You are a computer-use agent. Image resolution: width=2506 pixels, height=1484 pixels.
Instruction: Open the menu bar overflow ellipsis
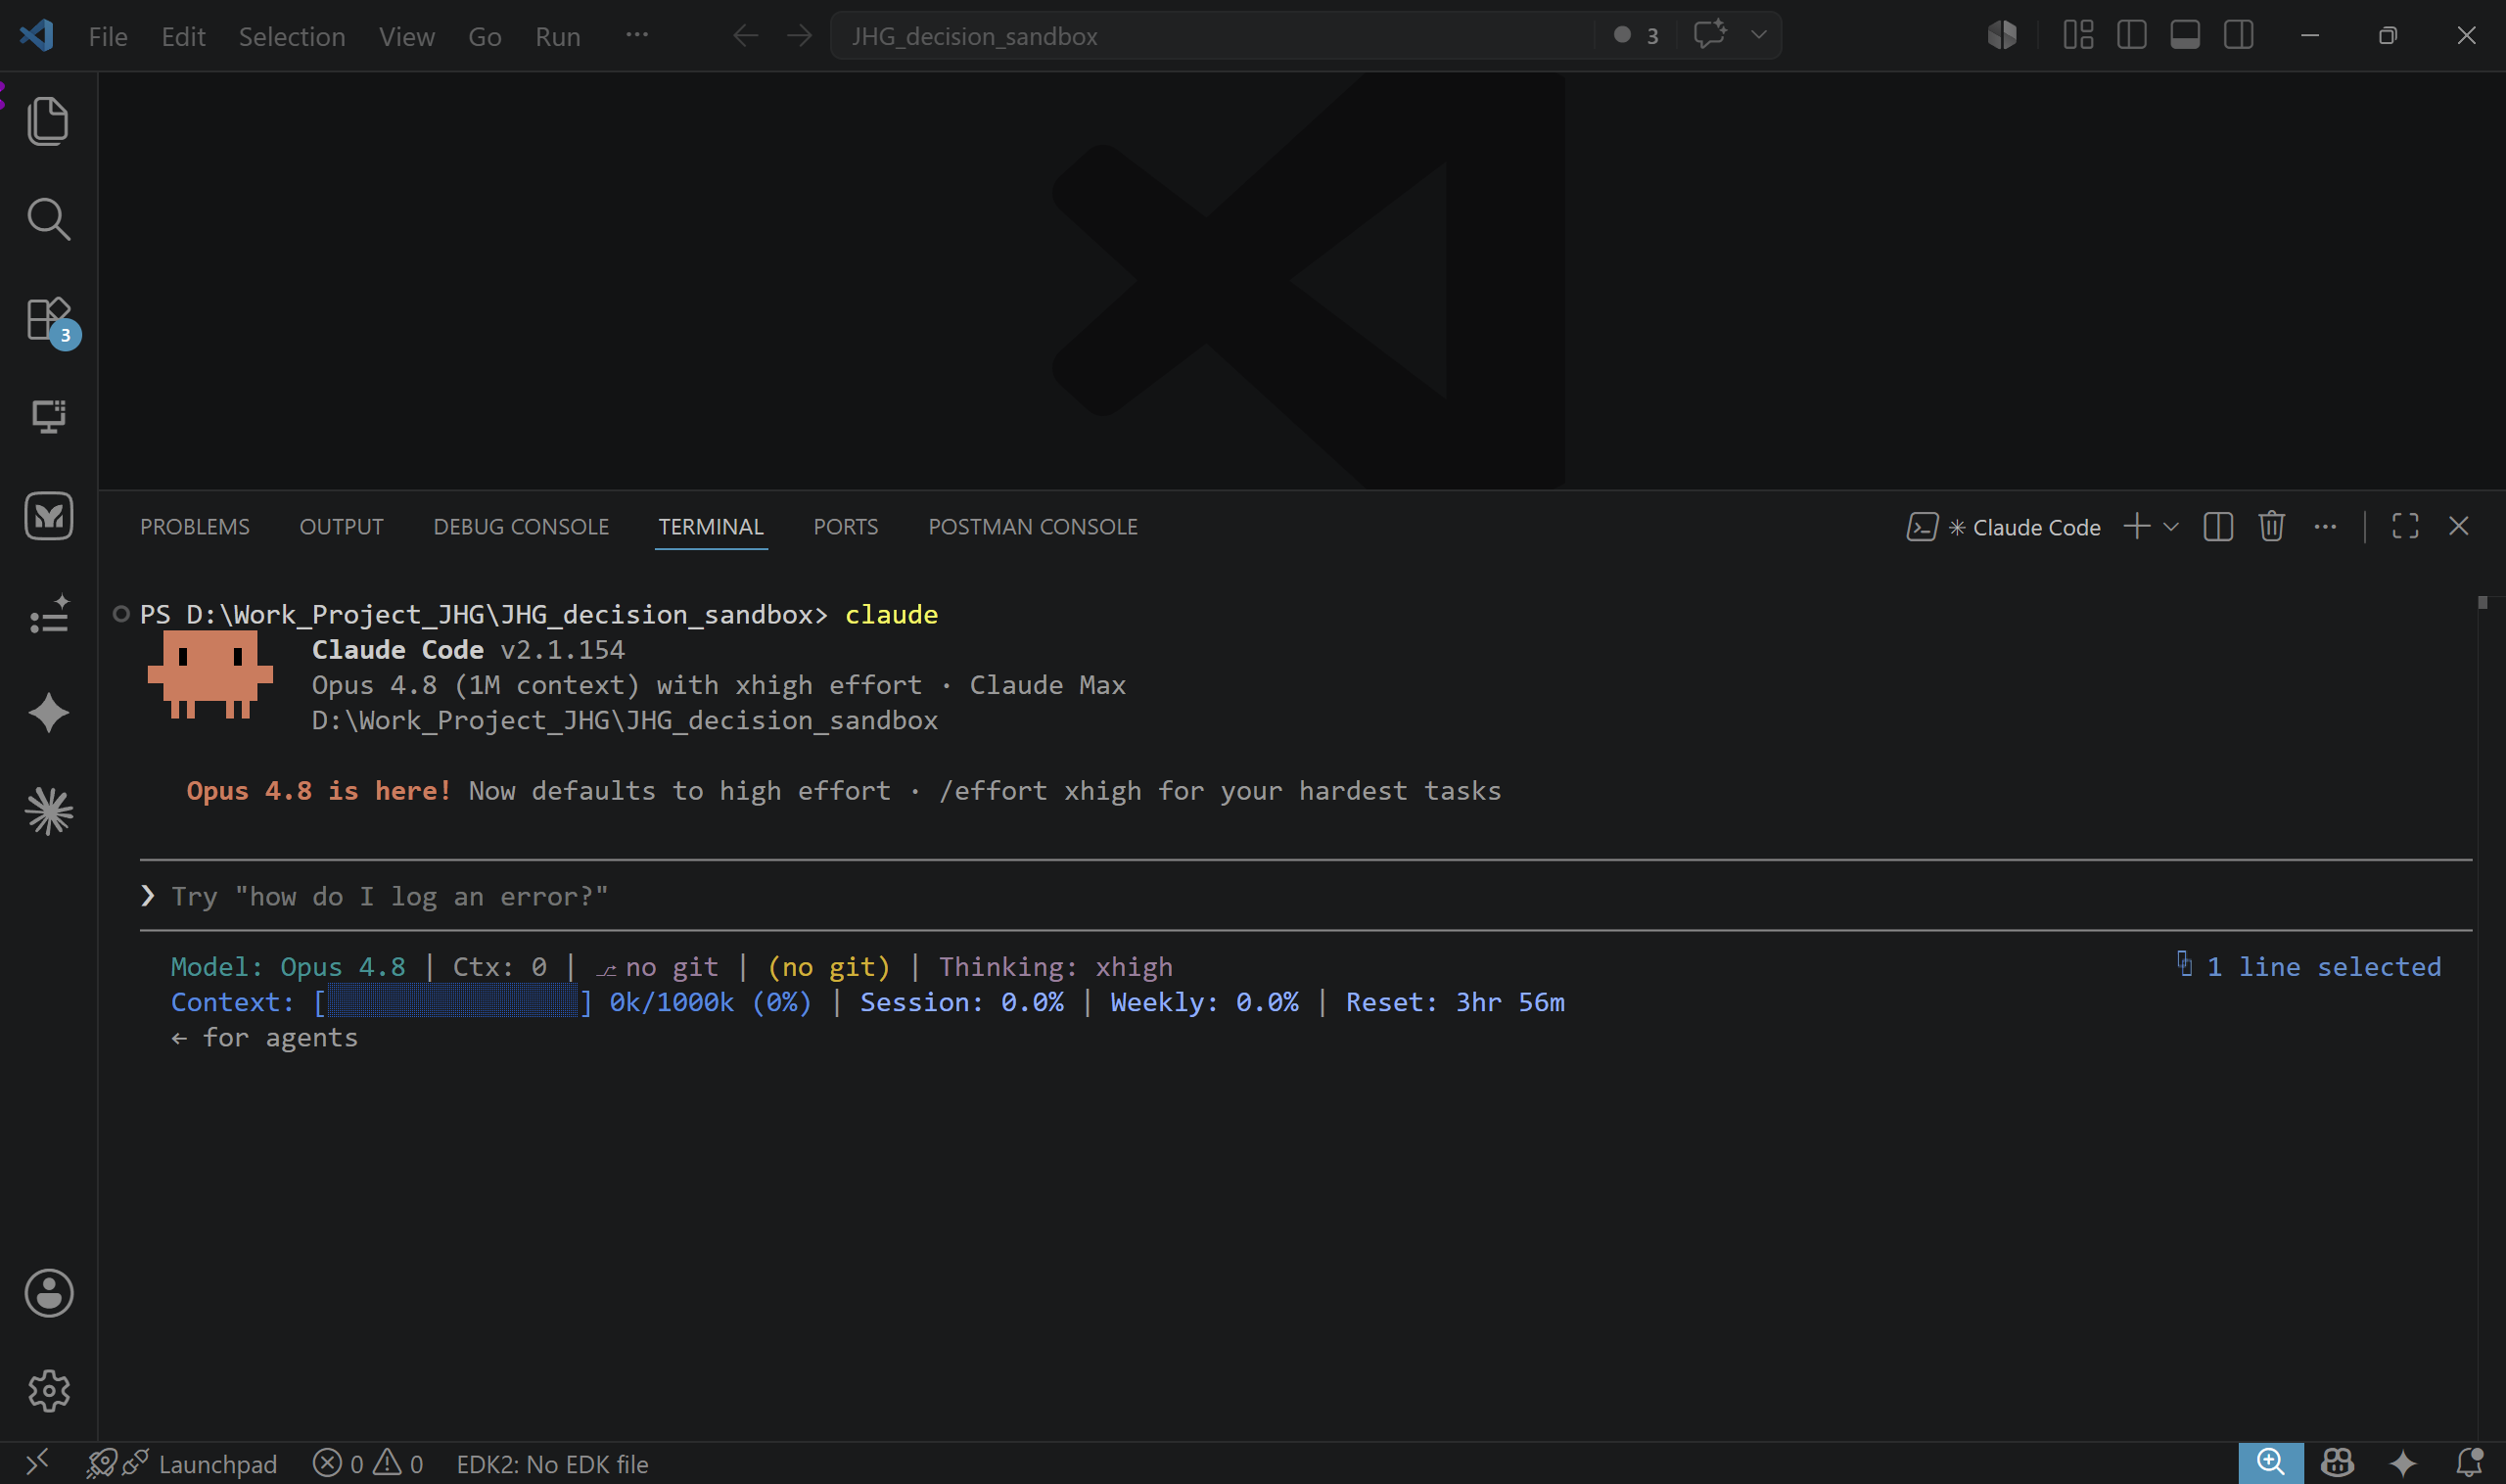pyautogui.click(x=637, y=35)
